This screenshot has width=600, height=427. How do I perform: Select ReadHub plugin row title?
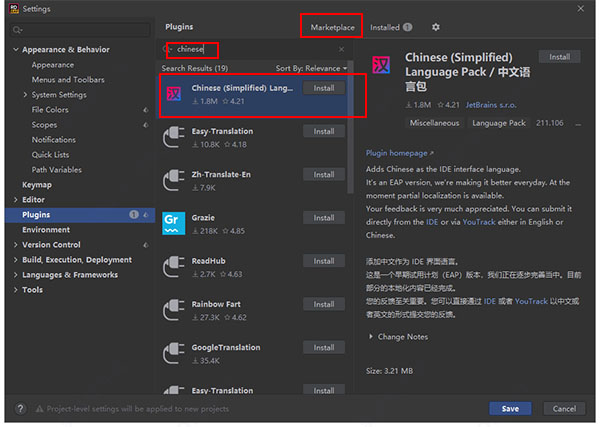[x=208, y=261]
